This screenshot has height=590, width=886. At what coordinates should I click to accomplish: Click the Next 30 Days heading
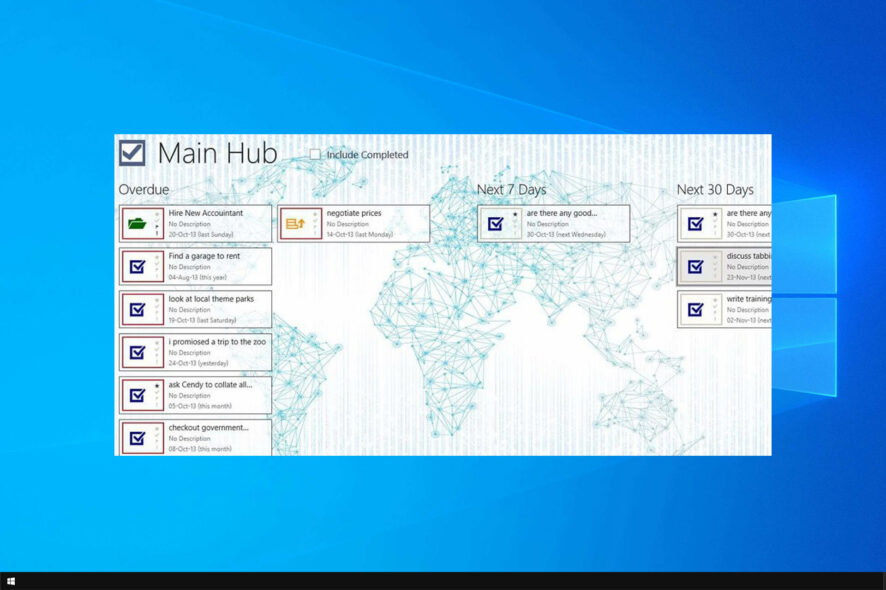pos(715,190)
